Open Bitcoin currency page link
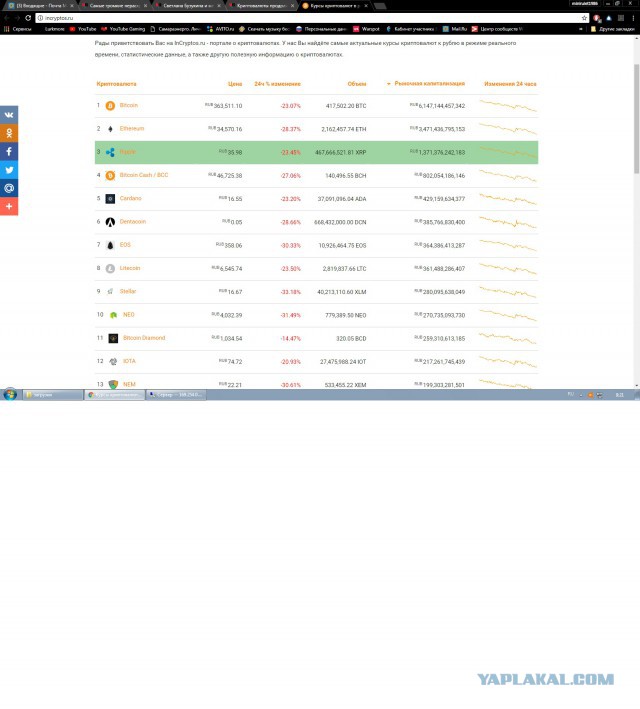Image resolution: width=640 pixels, height=709 pixels. (x=129, y=105)
